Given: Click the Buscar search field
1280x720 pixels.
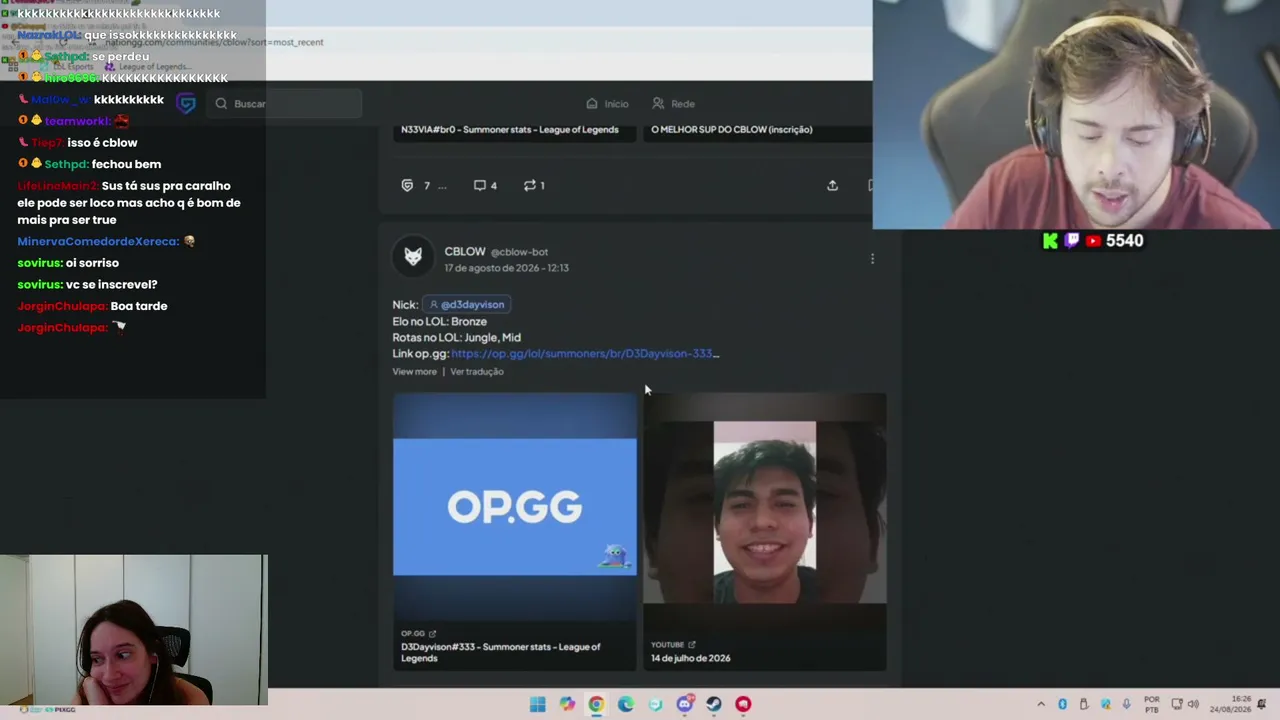Looking at the screenshot, I should pos(285,104).
